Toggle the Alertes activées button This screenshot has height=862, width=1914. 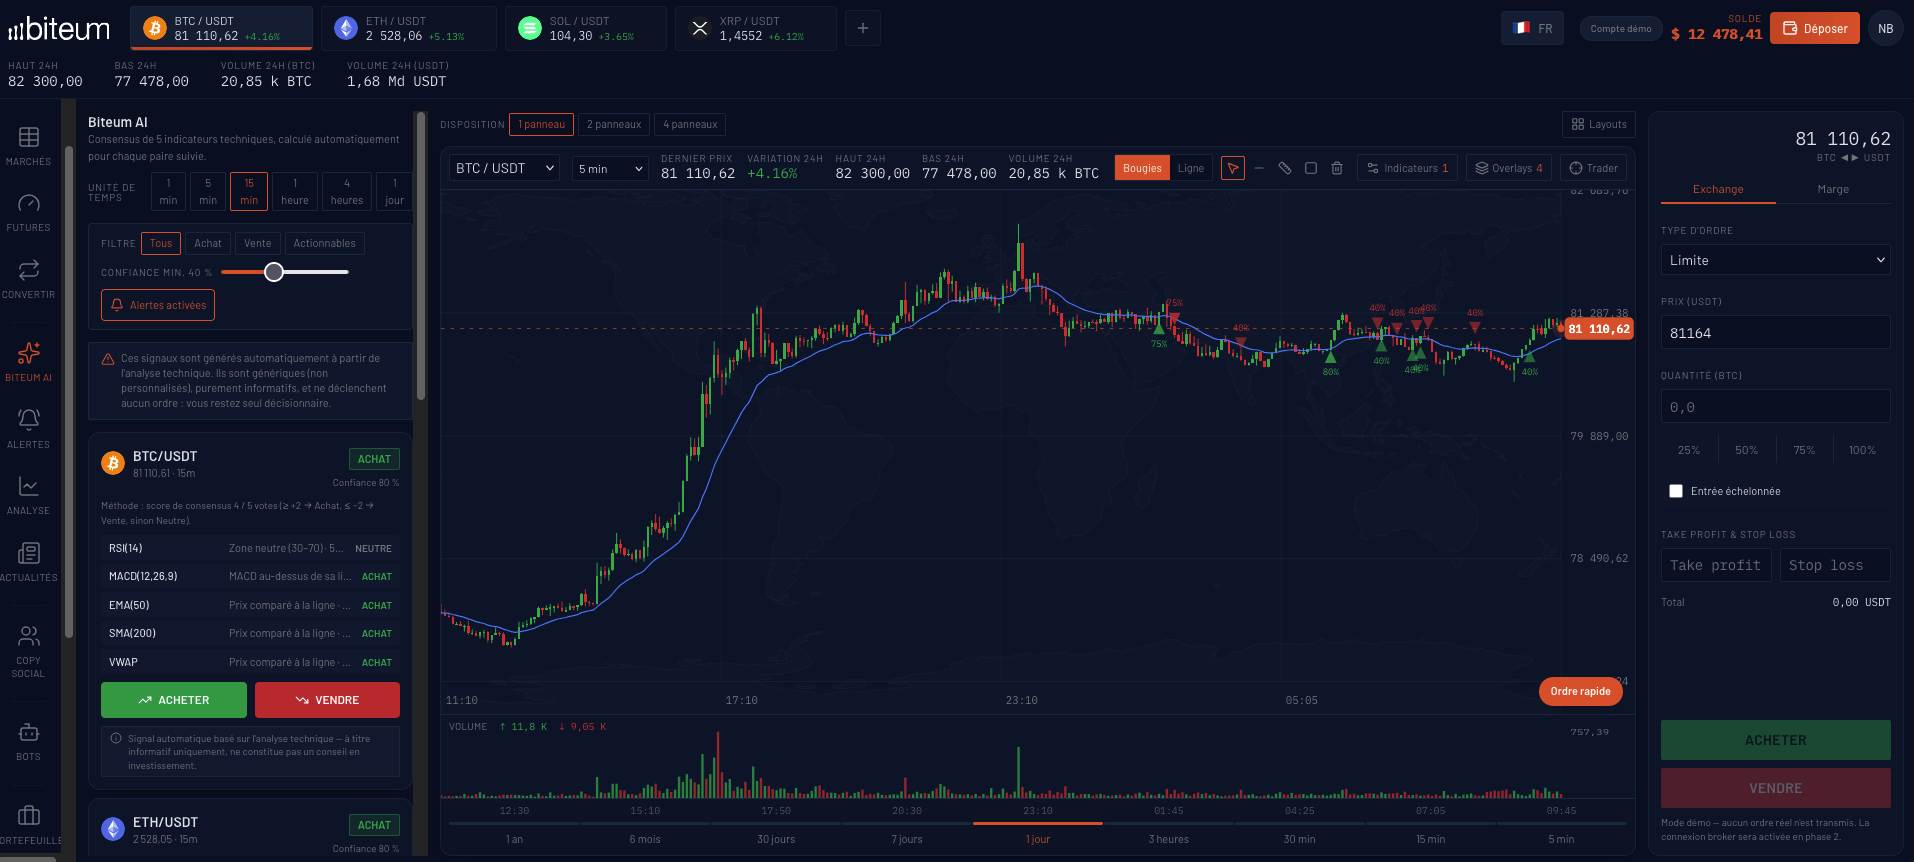pyautogui.click(x=158, y=305)
